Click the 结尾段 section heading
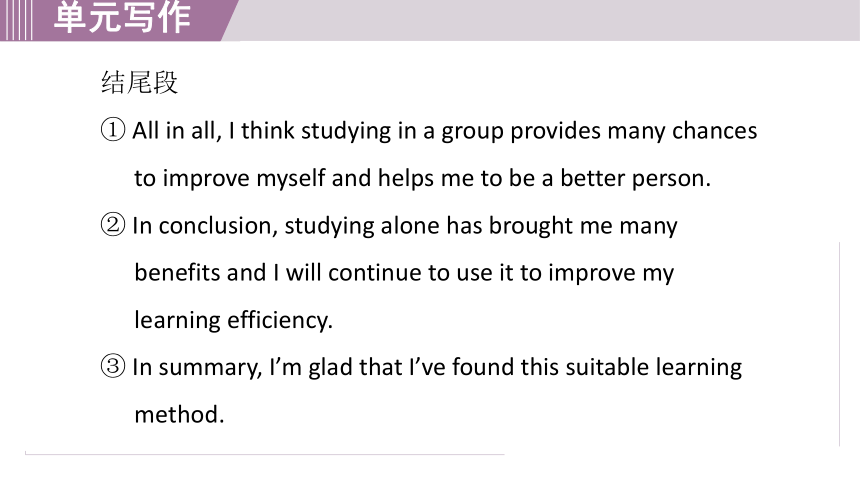The width and height of the screenshot is (860, 484). tap(139, 83)
